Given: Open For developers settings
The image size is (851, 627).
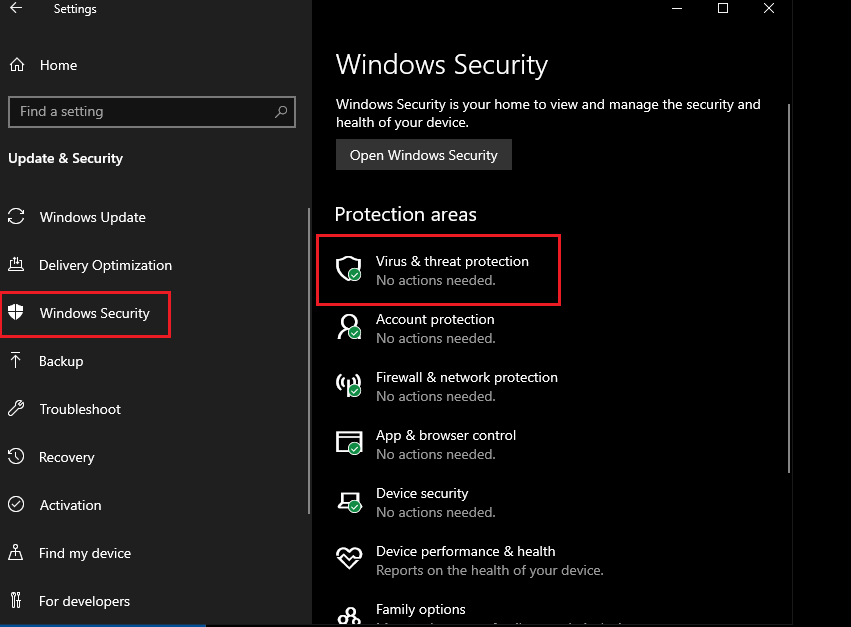Looking at the screenshot, I should point(84,601).
